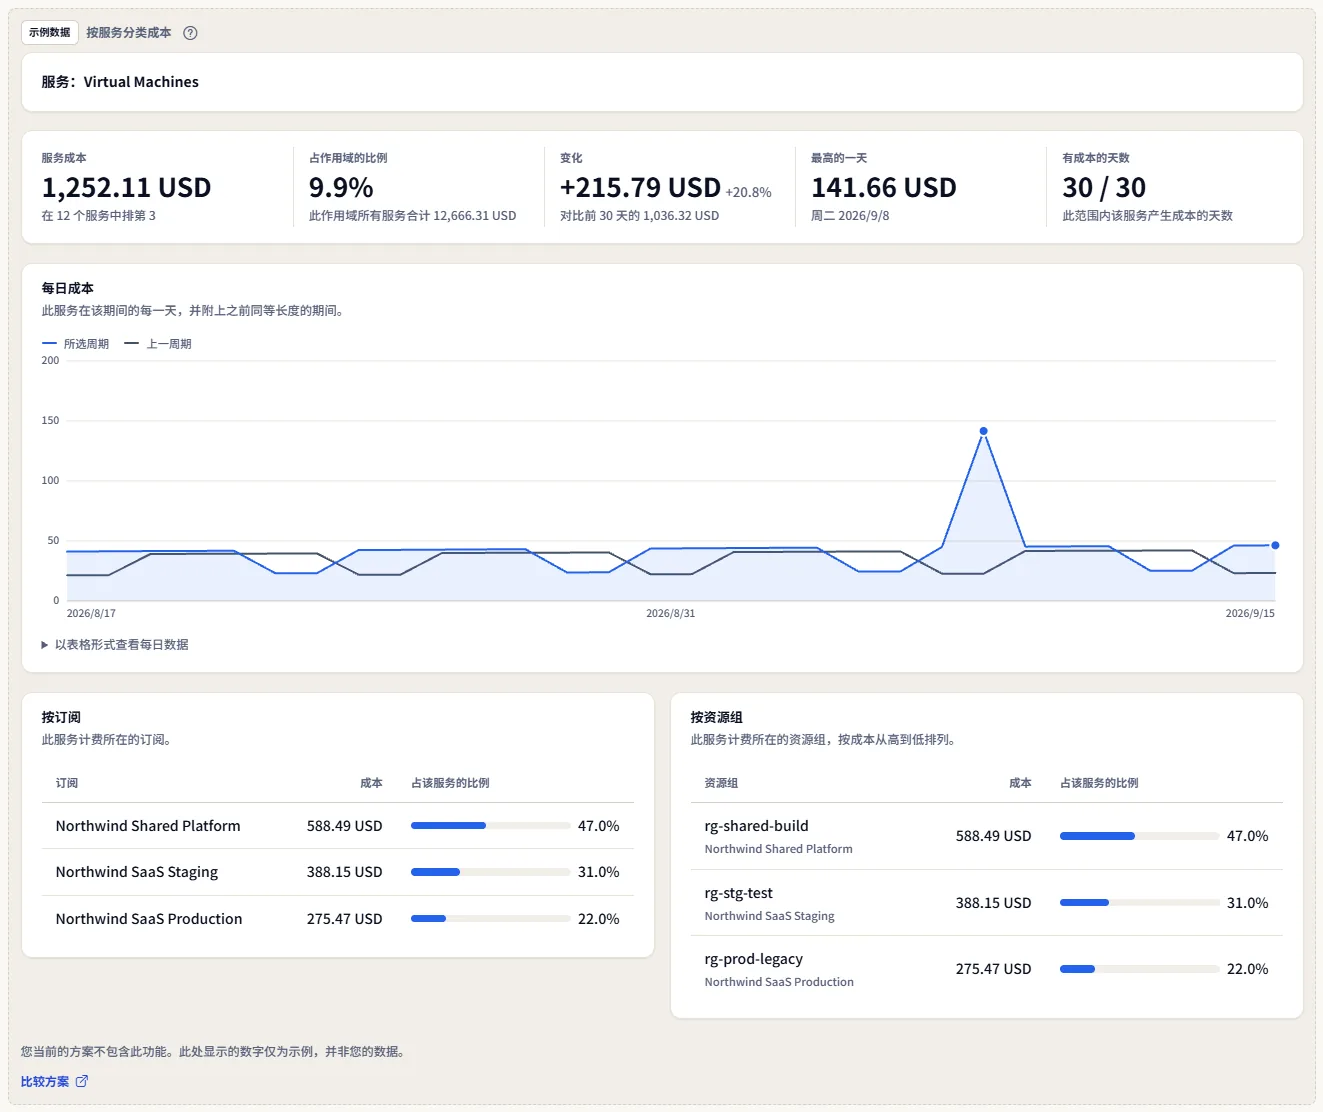Click the 周二 2026/9/8 date text
The image size is (1323, 1112).
850,216
